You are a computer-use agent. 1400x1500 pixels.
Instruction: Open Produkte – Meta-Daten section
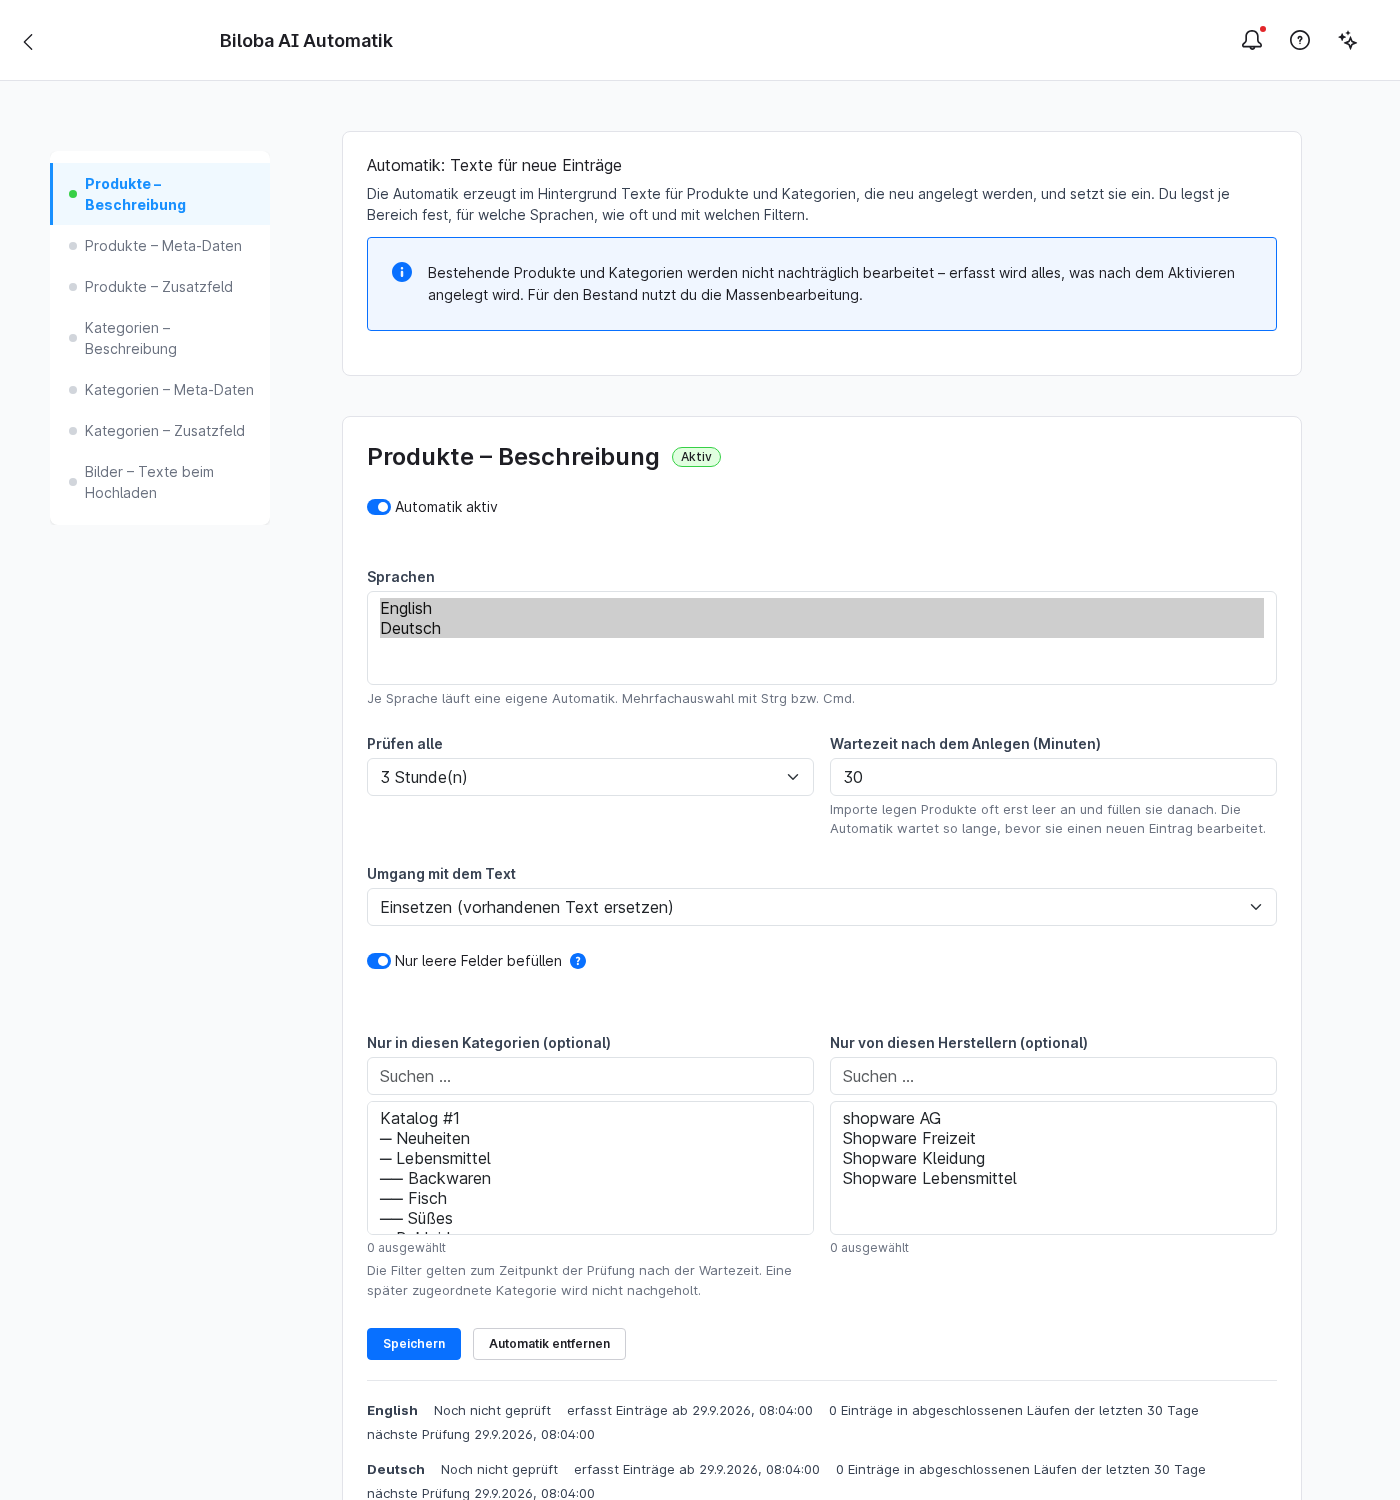click(x=160, y=246)
